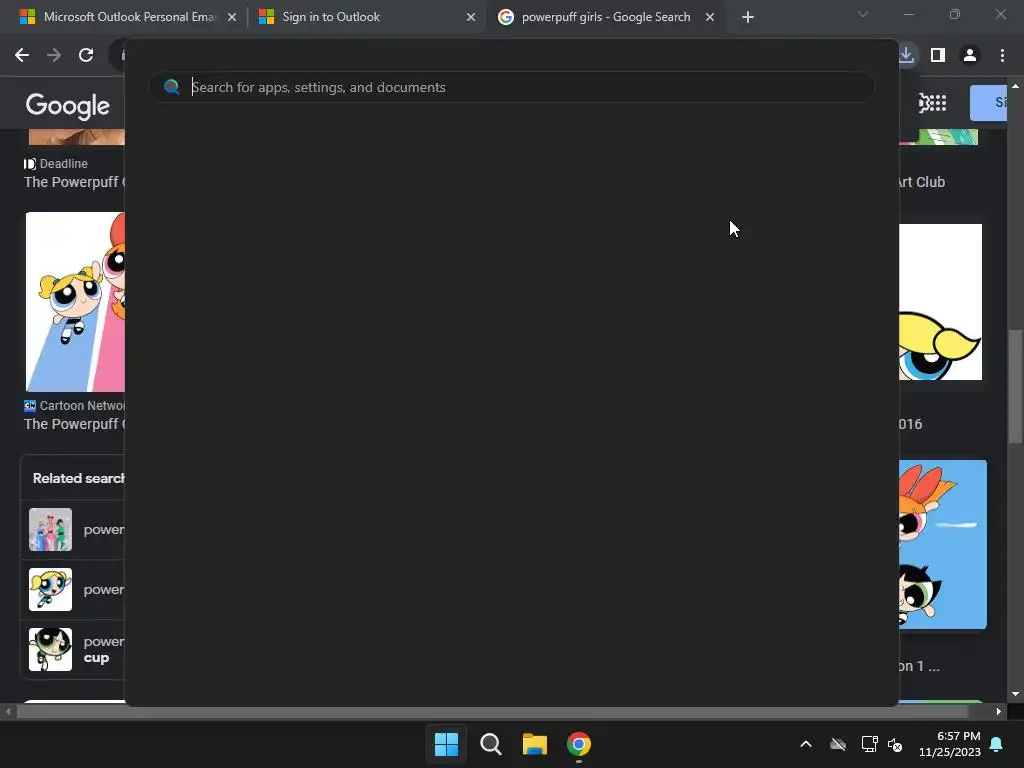Image resolution: width=1024 pixels, height=768 pixels.
Task: Reload the current page
Action: [86, 56]
